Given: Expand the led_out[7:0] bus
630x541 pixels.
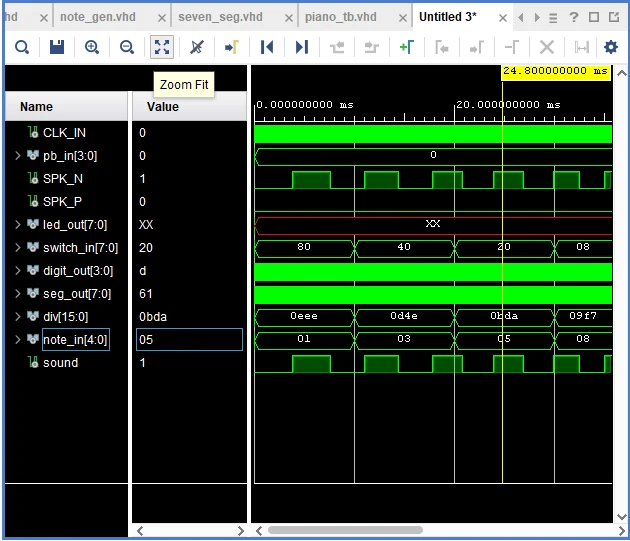Looking at the screenshot, I should pyautogui.click(x=17, y=225).
